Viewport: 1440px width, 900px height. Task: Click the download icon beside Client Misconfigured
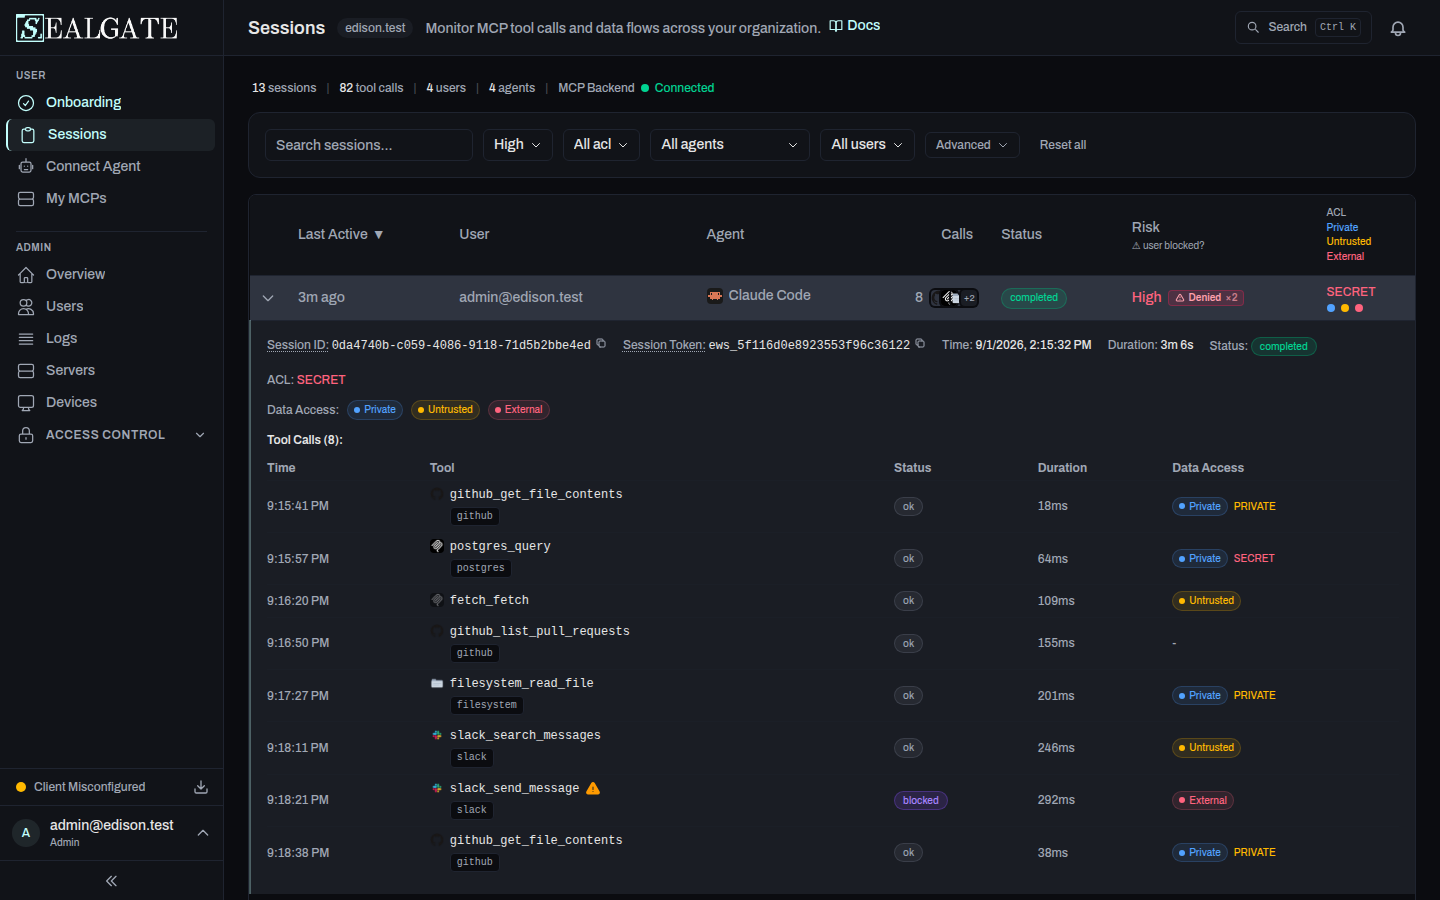click(x=201, y=787)
